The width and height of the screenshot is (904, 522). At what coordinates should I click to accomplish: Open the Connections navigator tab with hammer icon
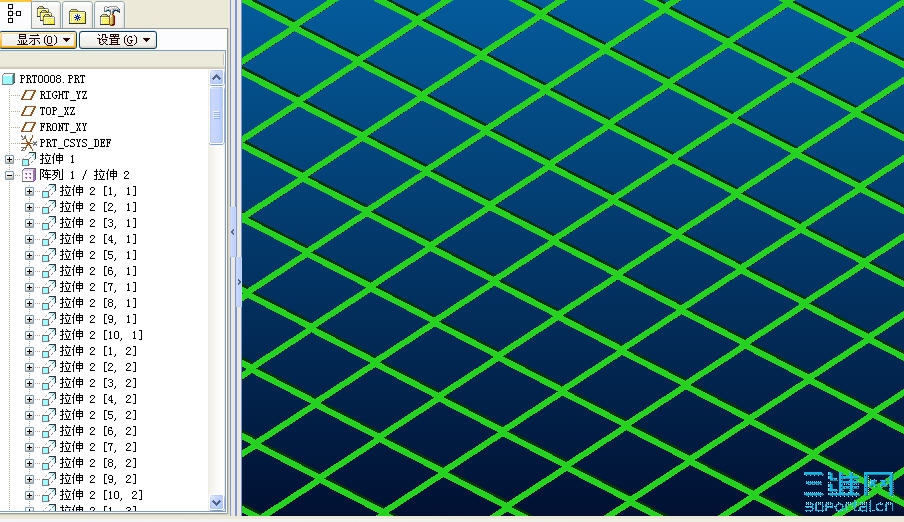[x=108, y=16]
